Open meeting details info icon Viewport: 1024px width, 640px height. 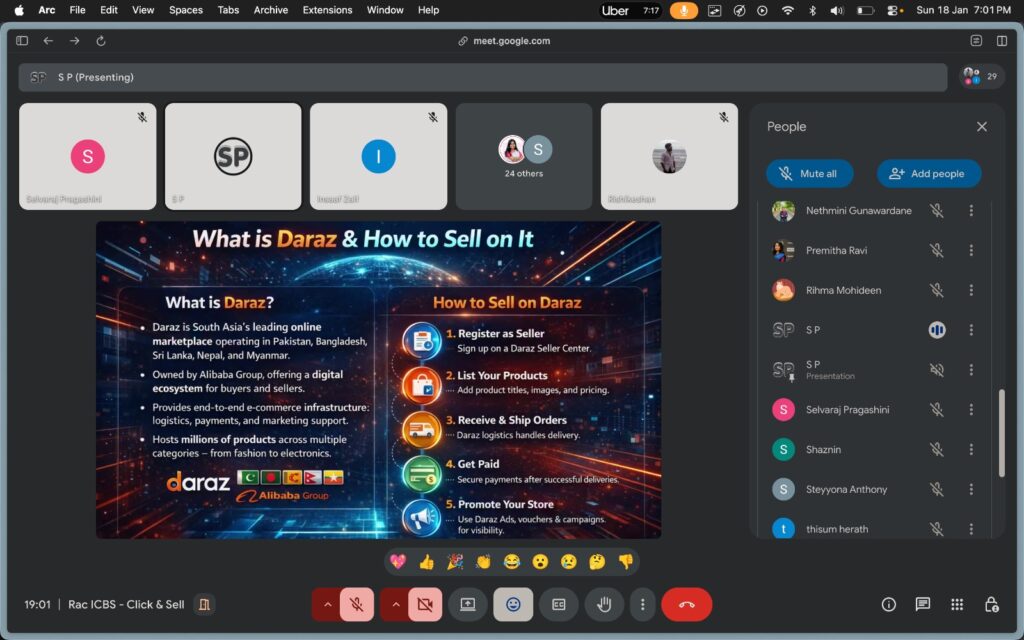pos(889,604)
